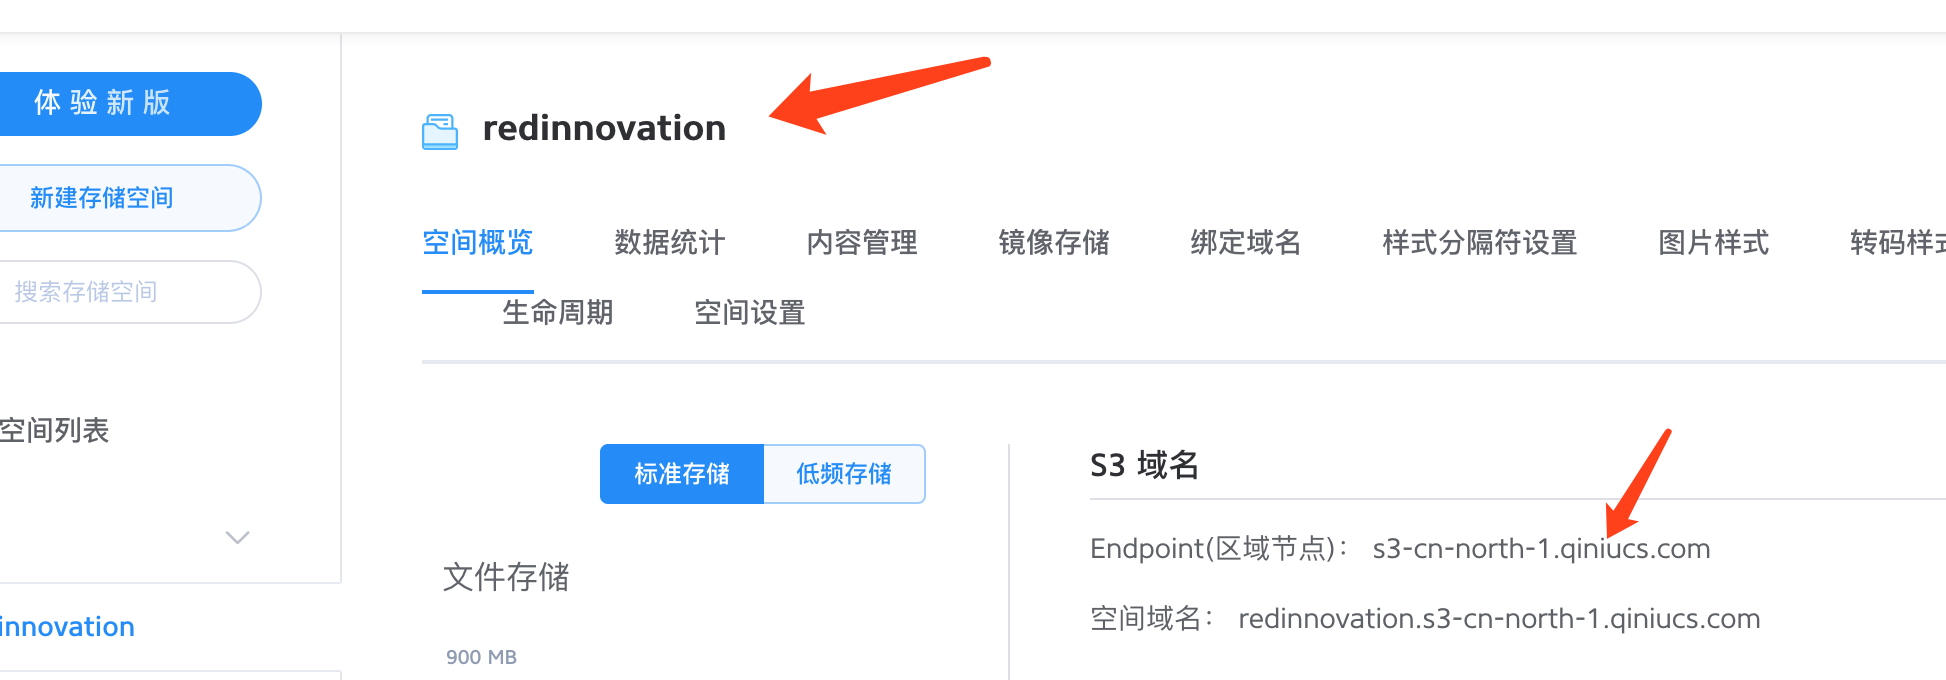Select the 标准存储 storage toggle
1946x680 pixels.
pyautogui.click(x=682, y=474)
